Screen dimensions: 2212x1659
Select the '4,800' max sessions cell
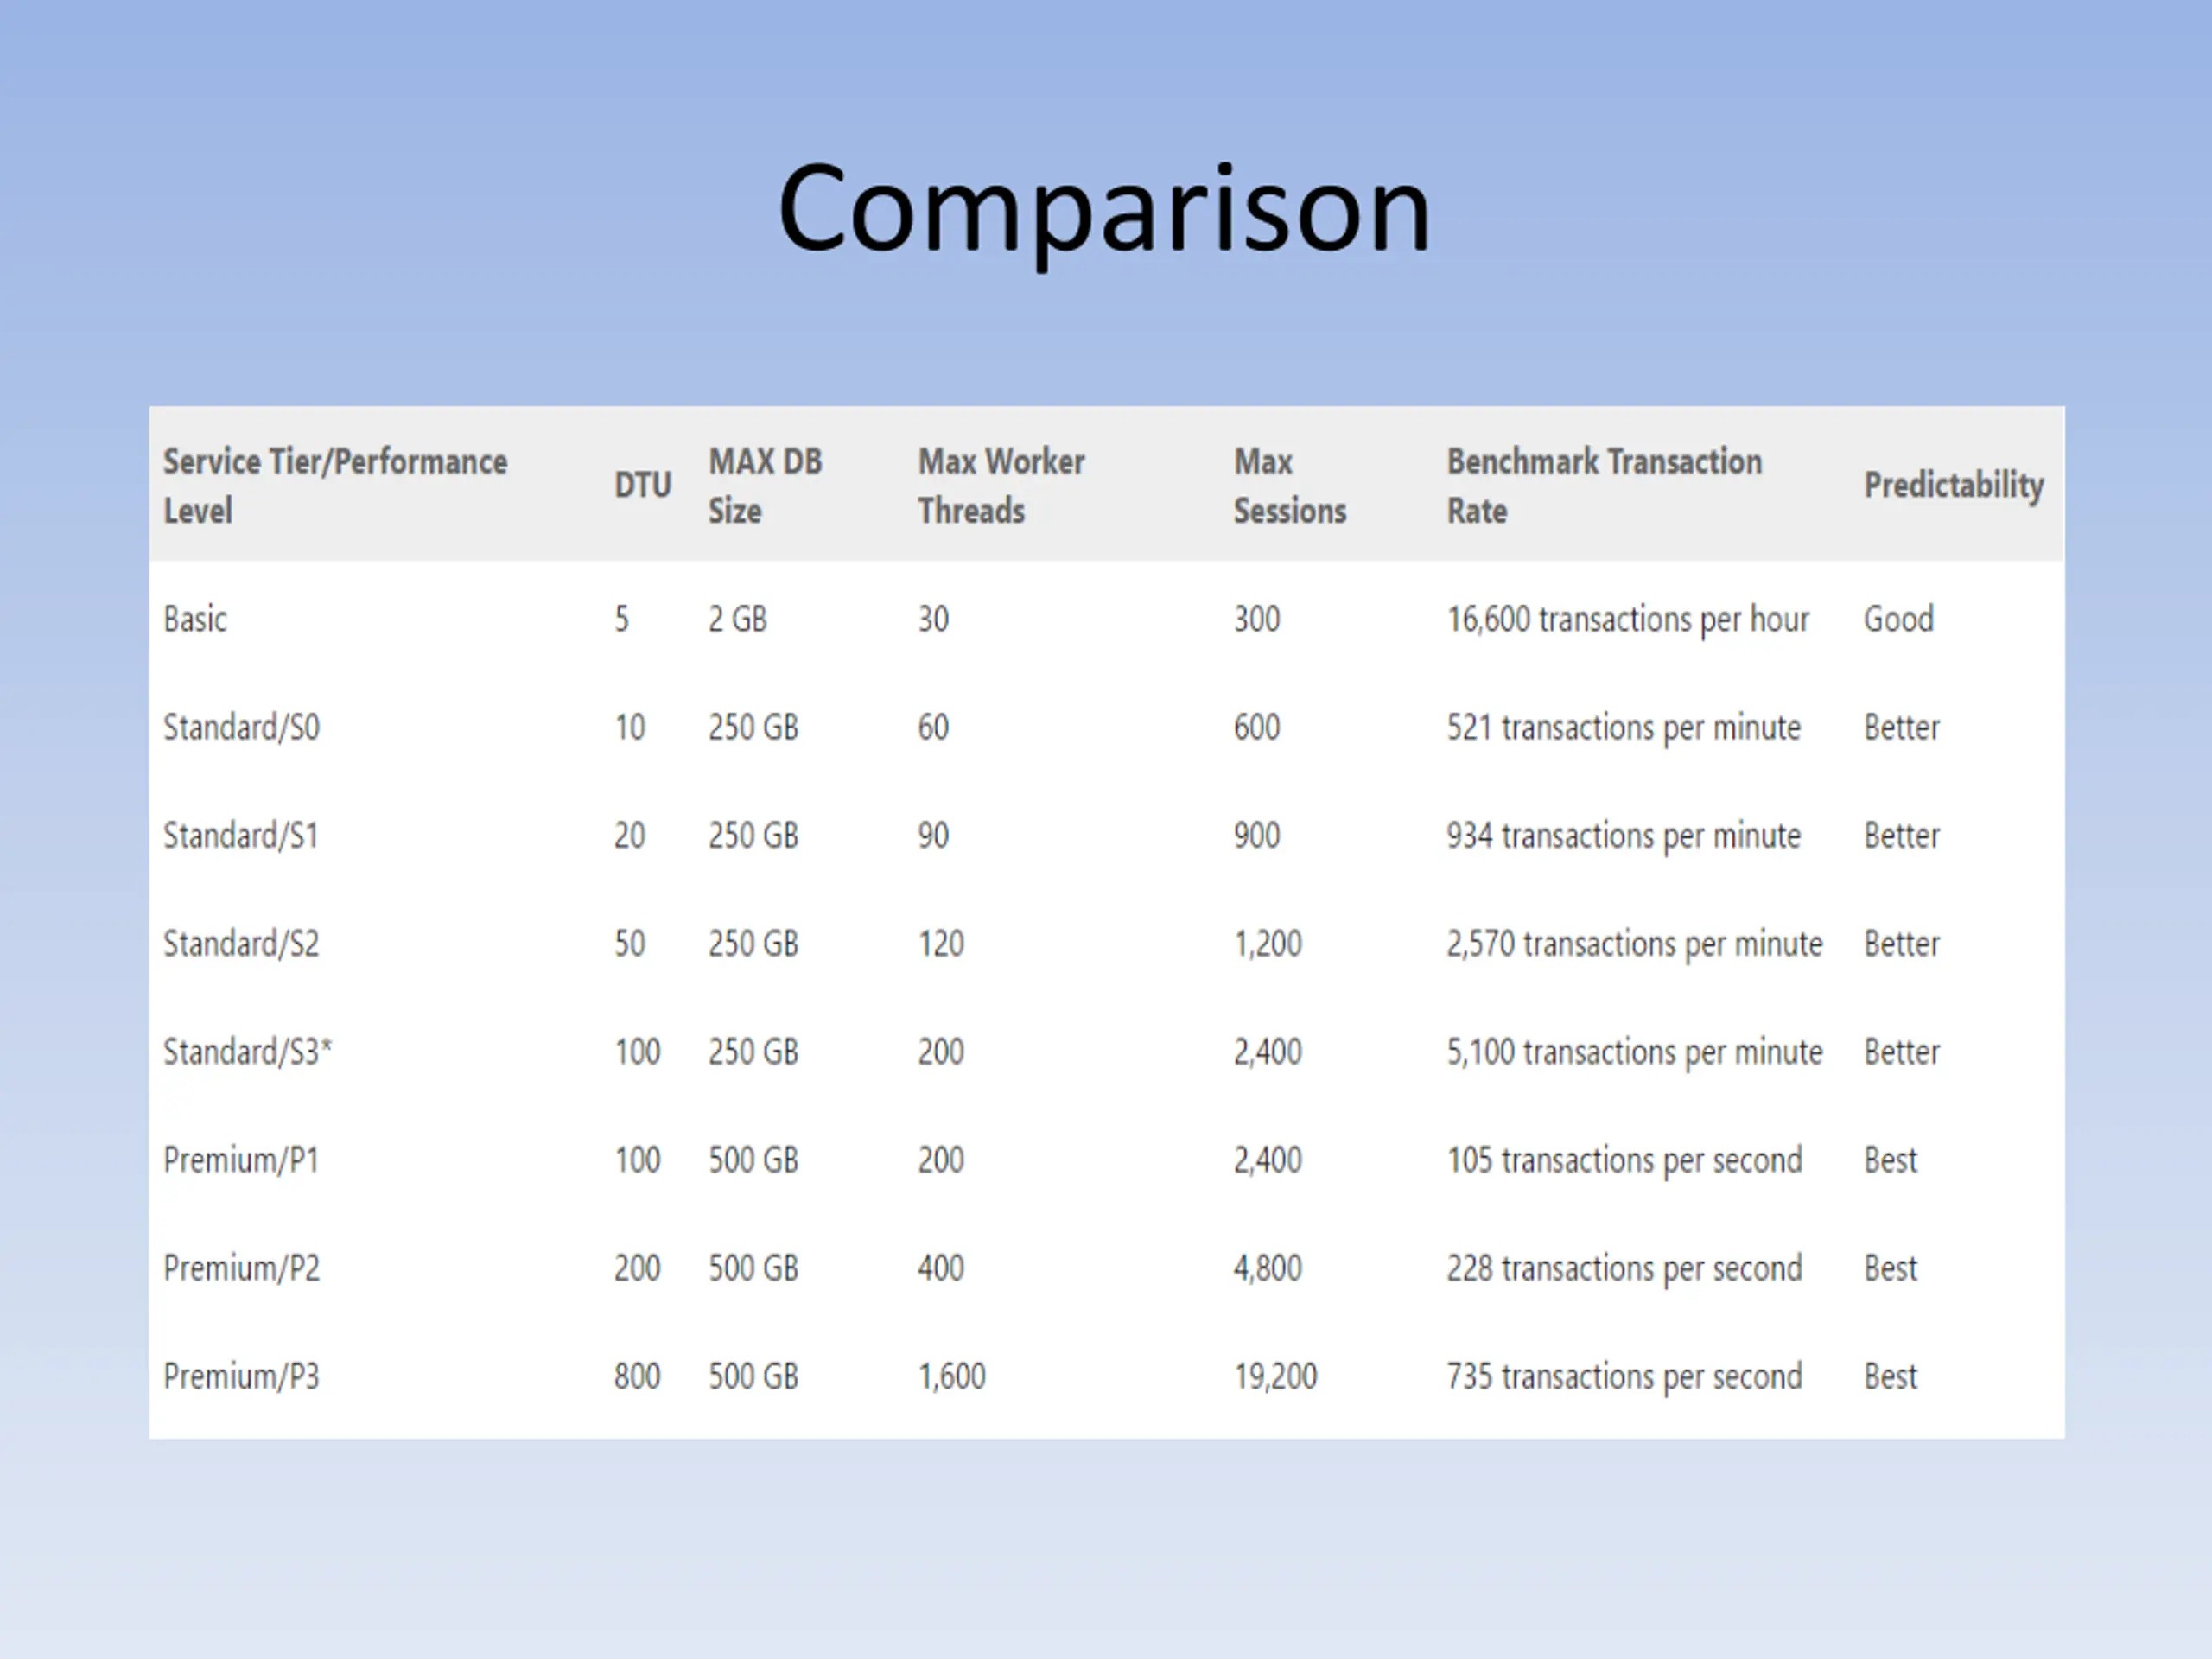[x=1267, y=1269]
